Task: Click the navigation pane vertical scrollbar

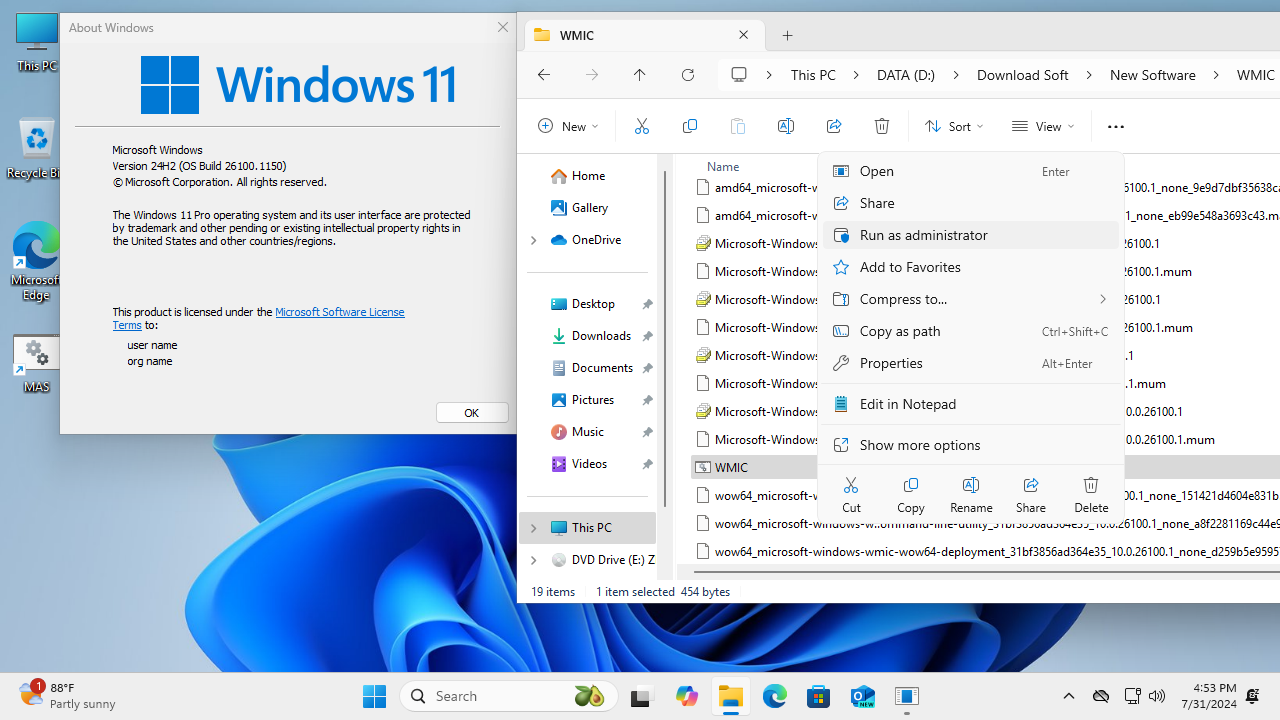Action: (x=664, y=338)
